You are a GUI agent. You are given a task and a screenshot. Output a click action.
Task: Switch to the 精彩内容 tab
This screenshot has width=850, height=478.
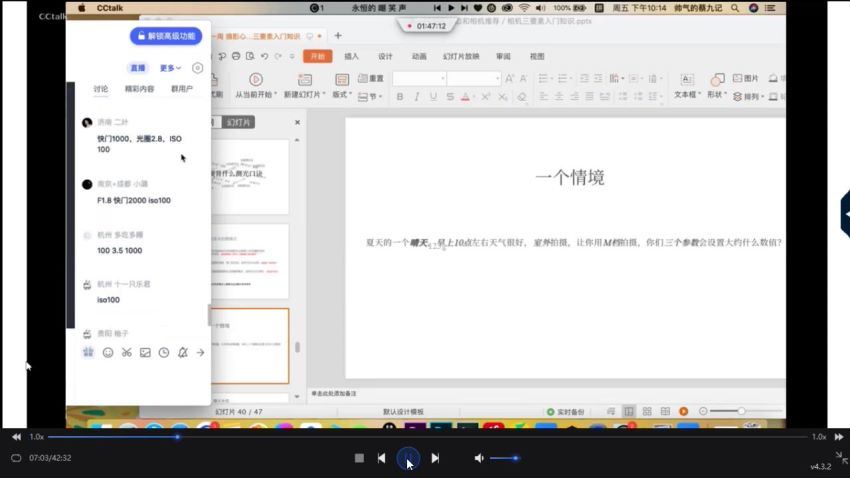tap(139, 89)
